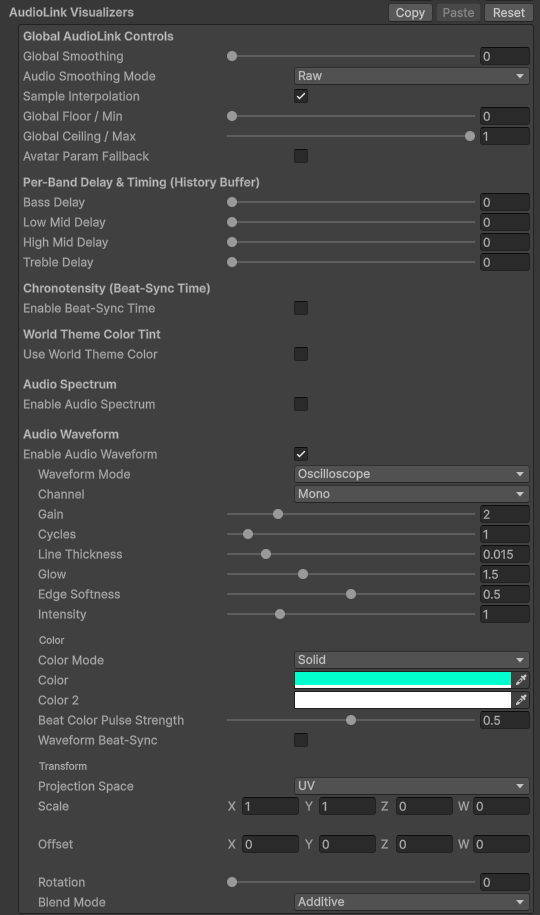Click the Rotation slider handle

232,882
